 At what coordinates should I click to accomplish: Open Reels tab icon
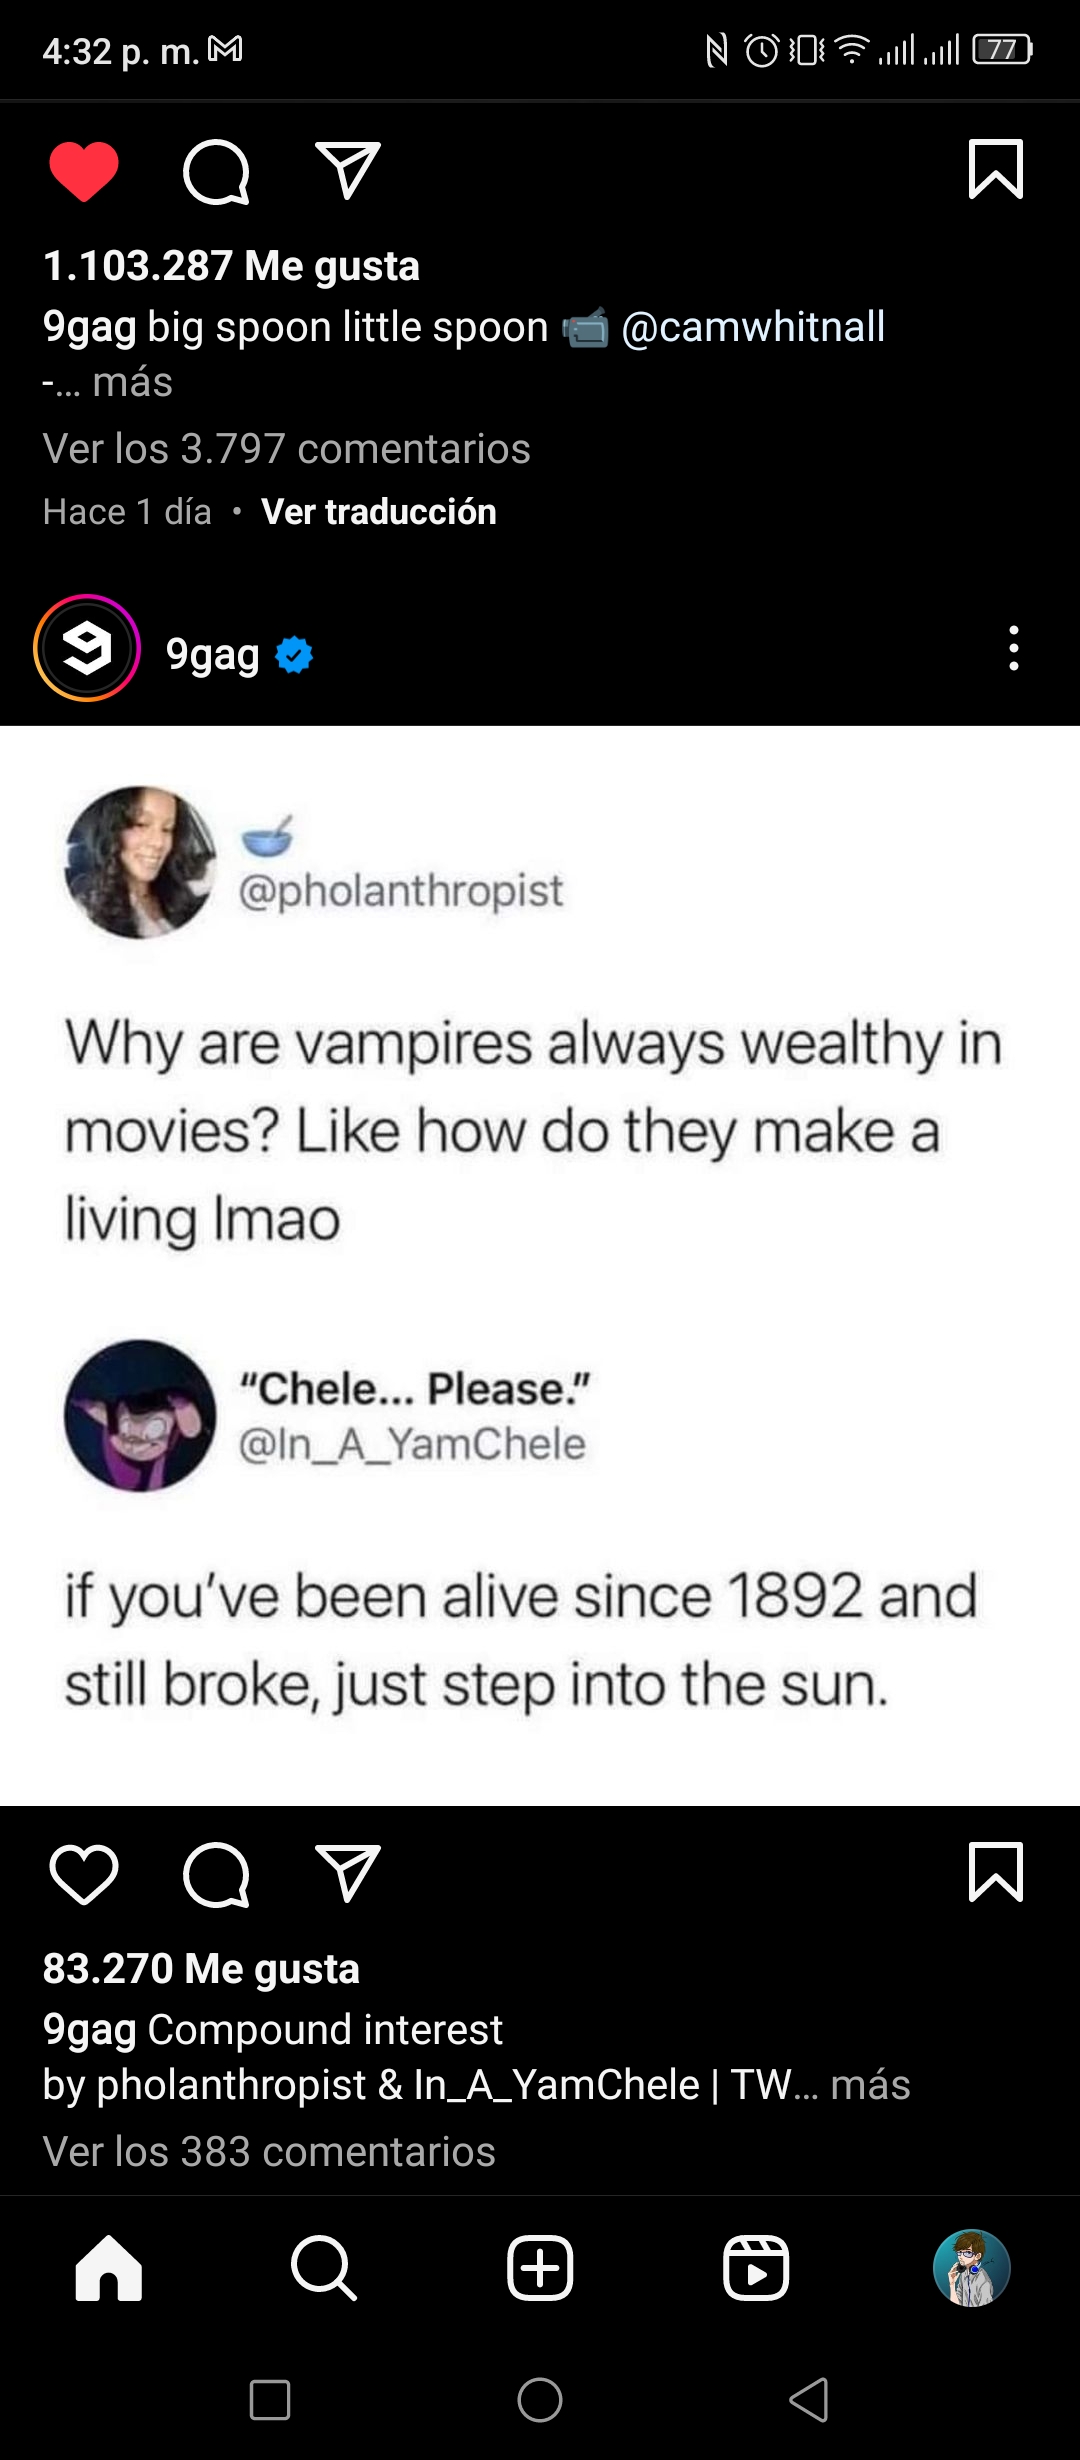click(756, 2268)
